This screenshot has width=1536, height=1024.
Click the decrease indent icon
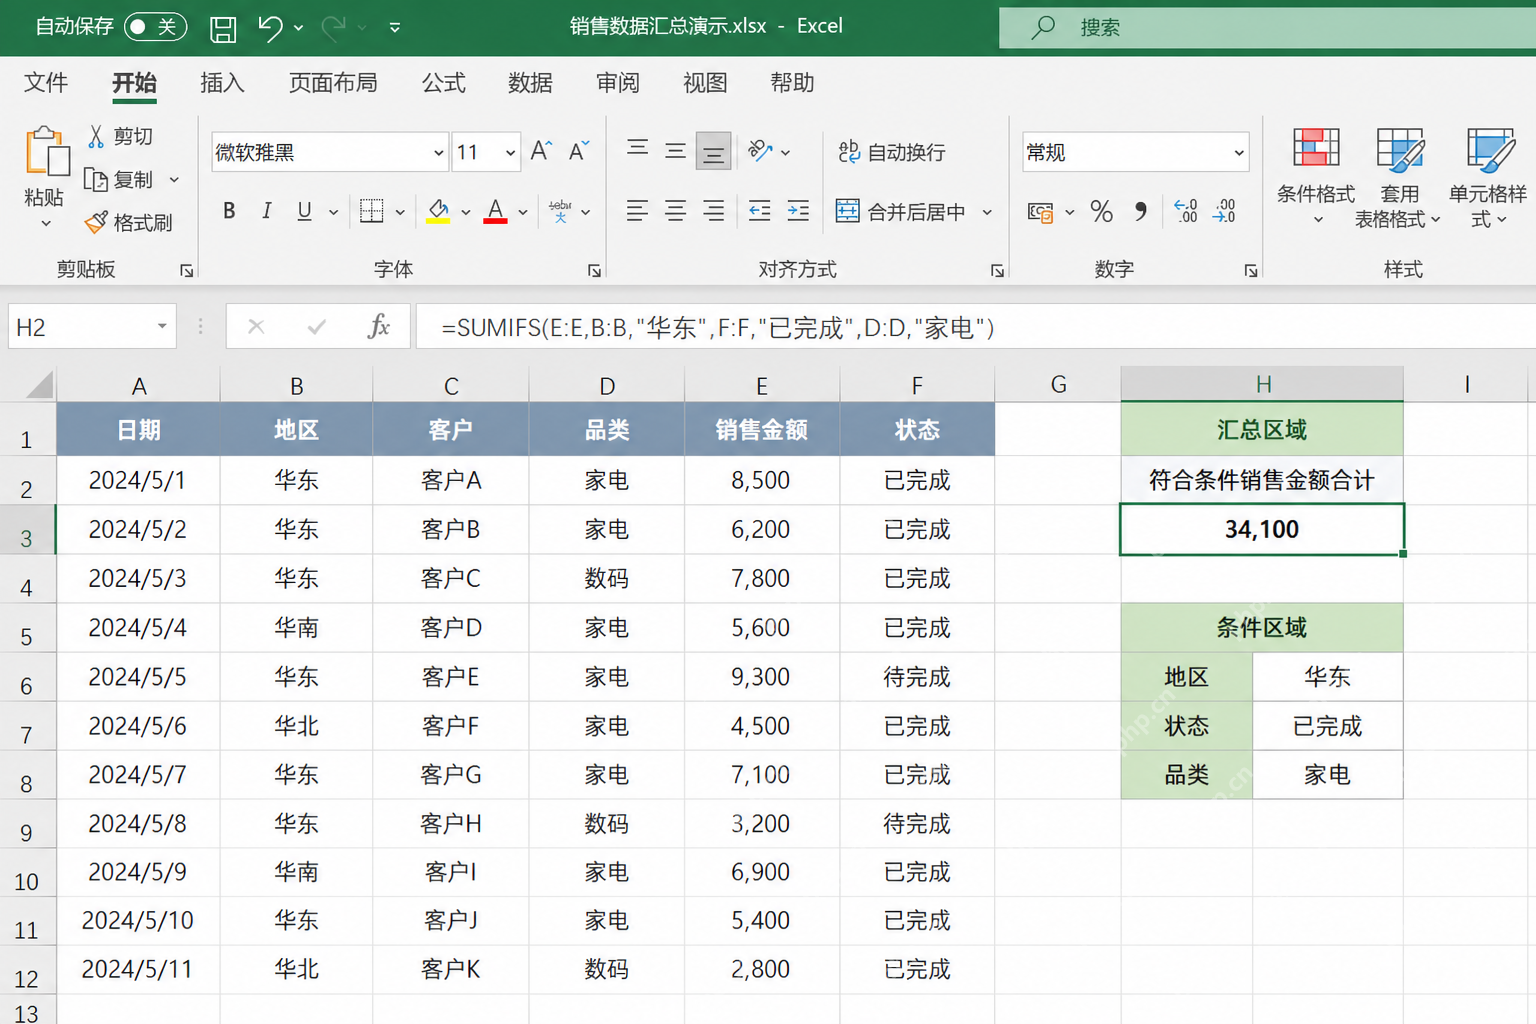[760, 211]
